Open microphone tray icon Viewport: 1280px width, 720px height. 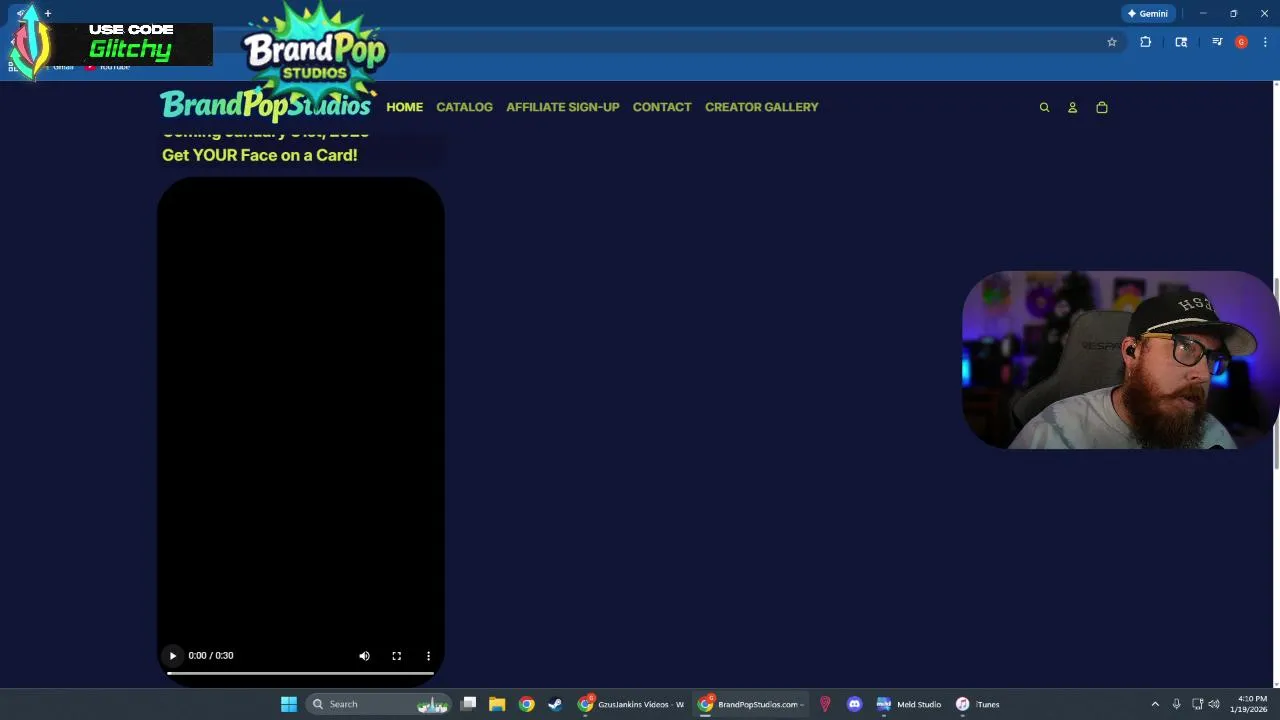coord(1176,704)
